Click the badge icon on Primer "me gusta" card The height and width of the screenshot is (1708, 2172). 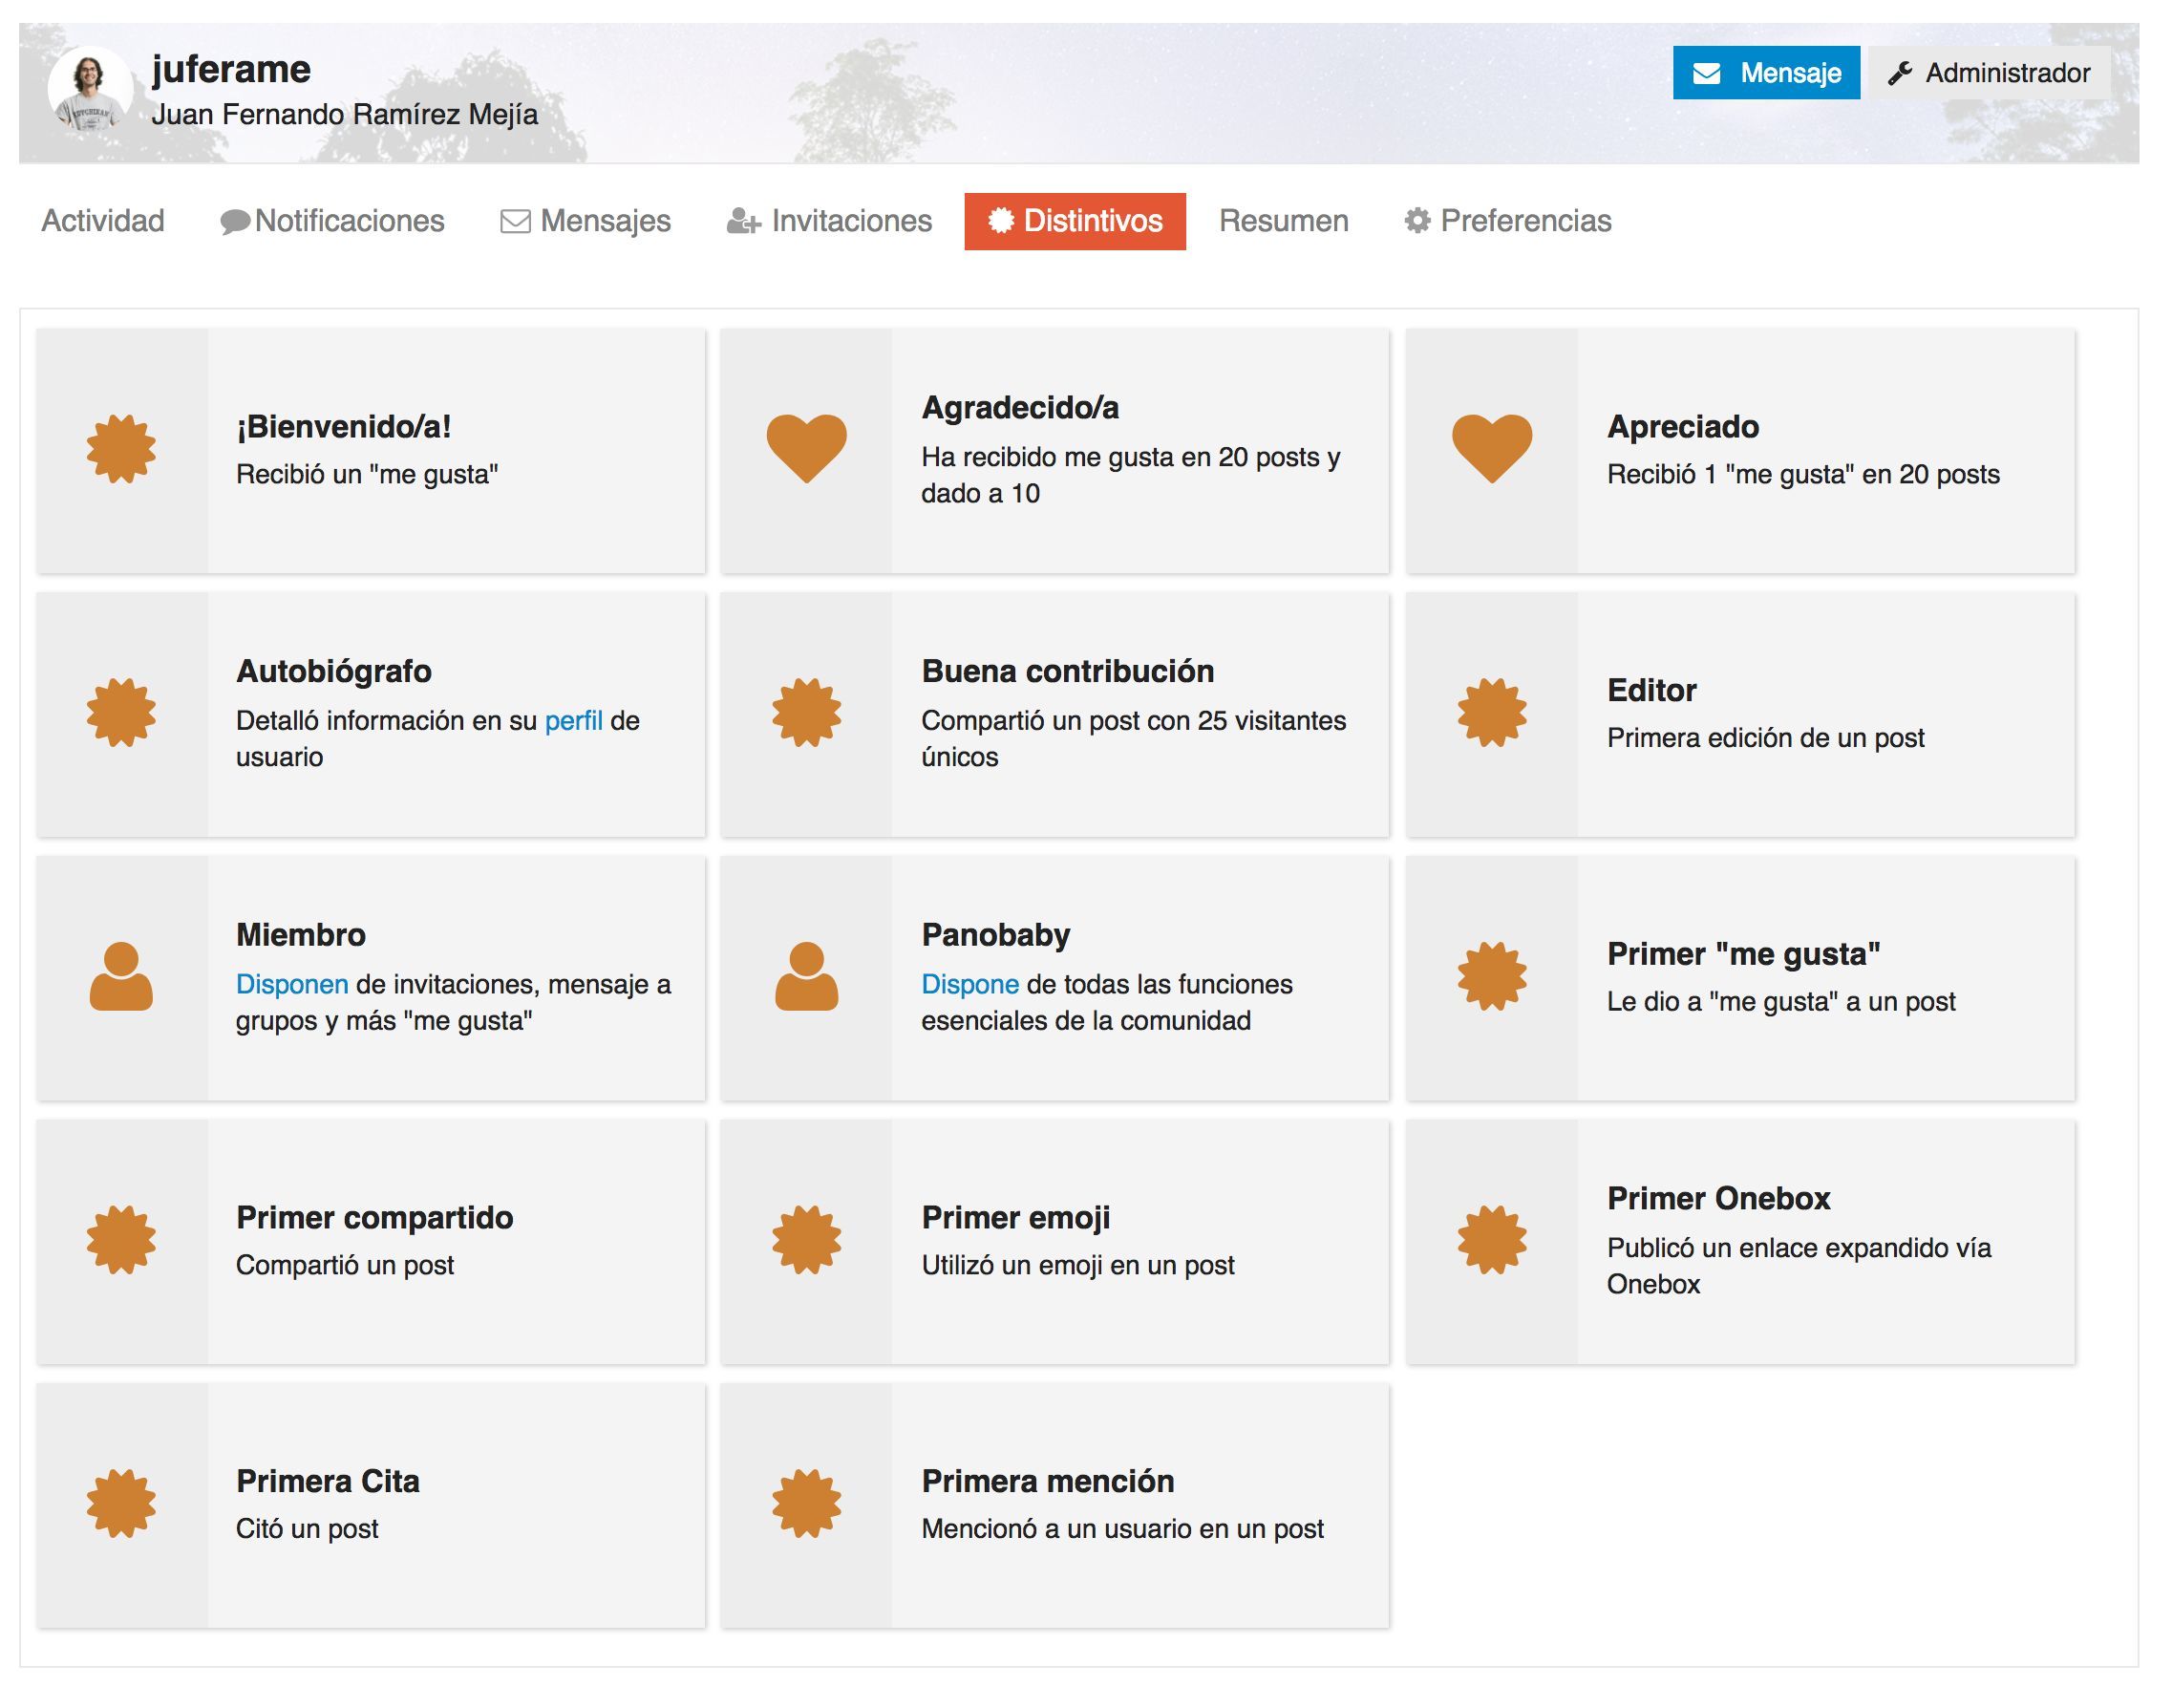click(1491, 976)
